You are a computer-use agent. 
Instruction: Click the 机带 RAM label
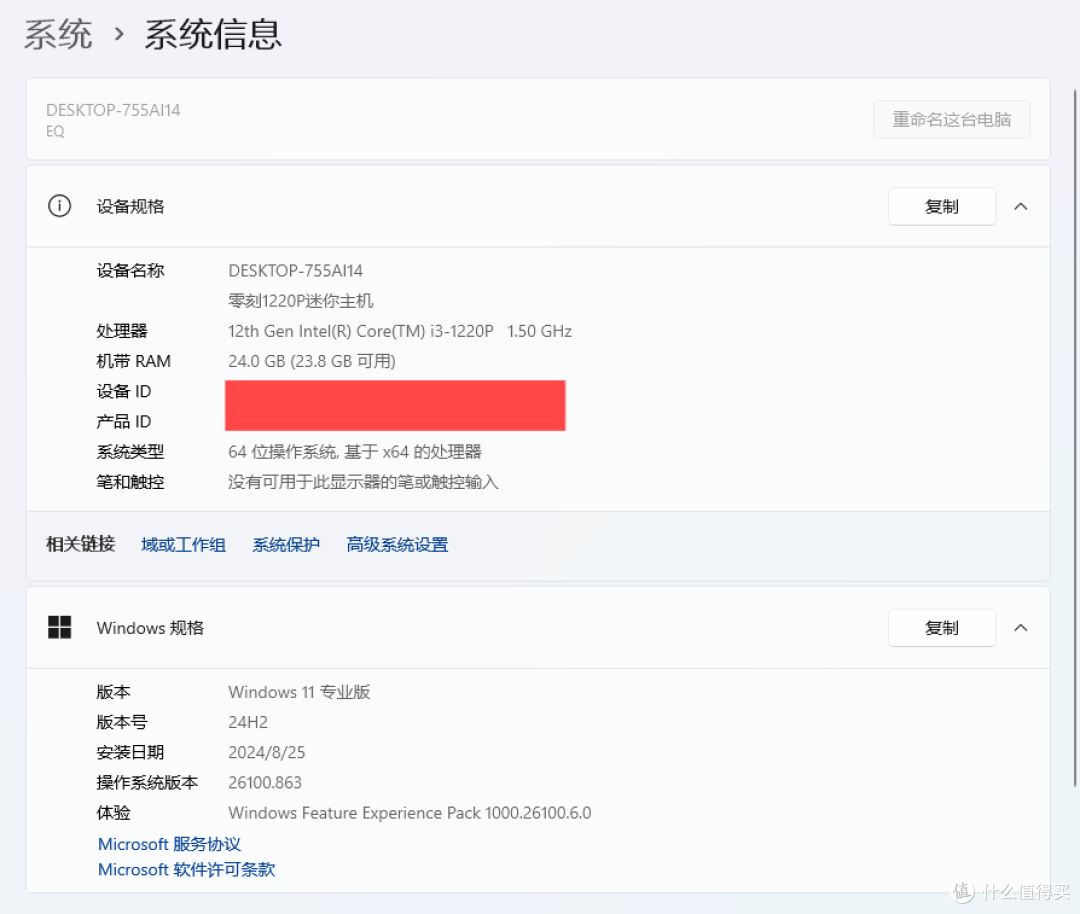coord(134,361)
